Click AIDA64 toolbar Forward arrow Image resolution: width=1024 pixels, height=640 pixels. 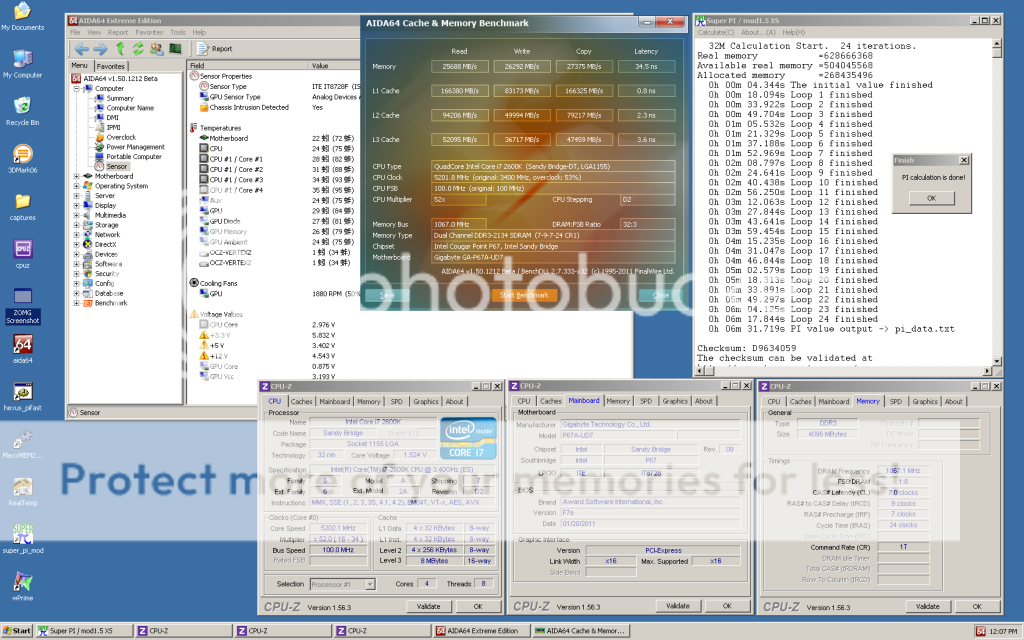[x=100, y=49]
